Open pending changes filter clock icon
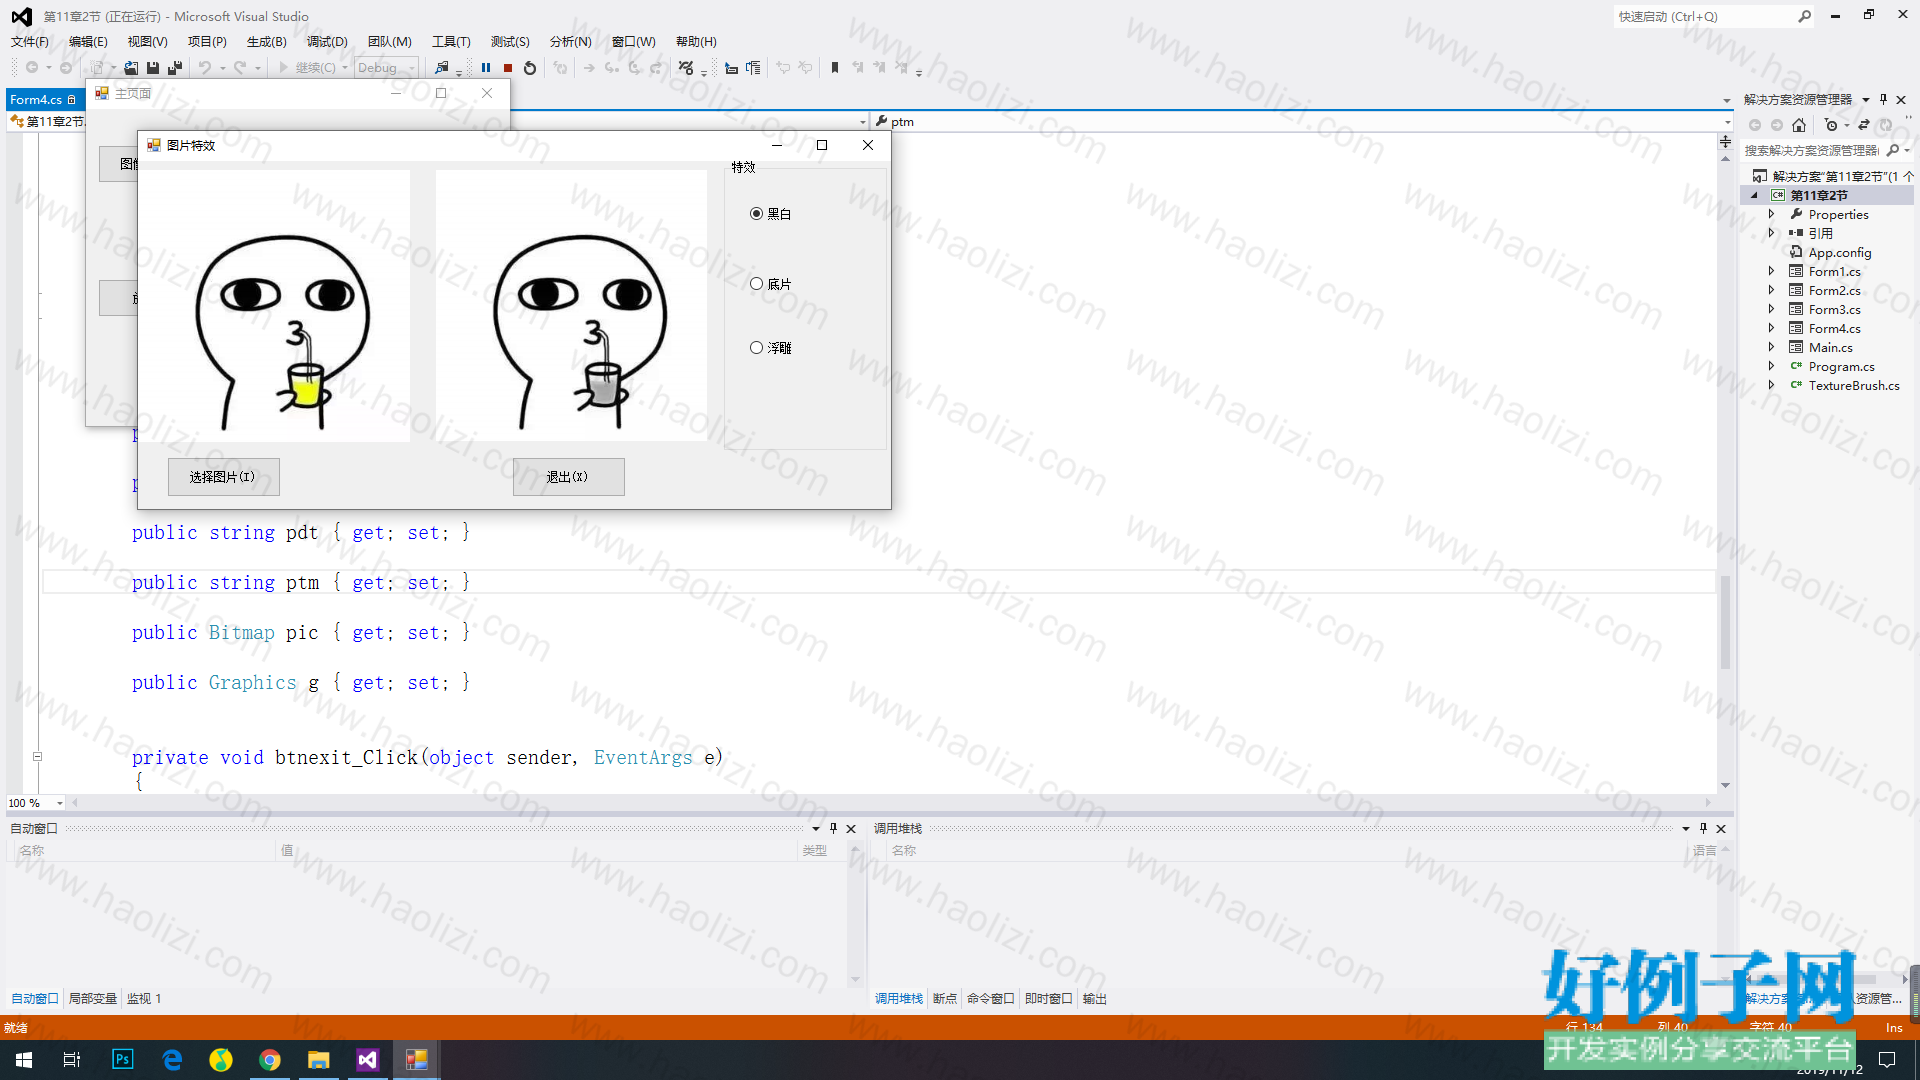This screenshot has width=1920, height=1080. coord(1831,125)
